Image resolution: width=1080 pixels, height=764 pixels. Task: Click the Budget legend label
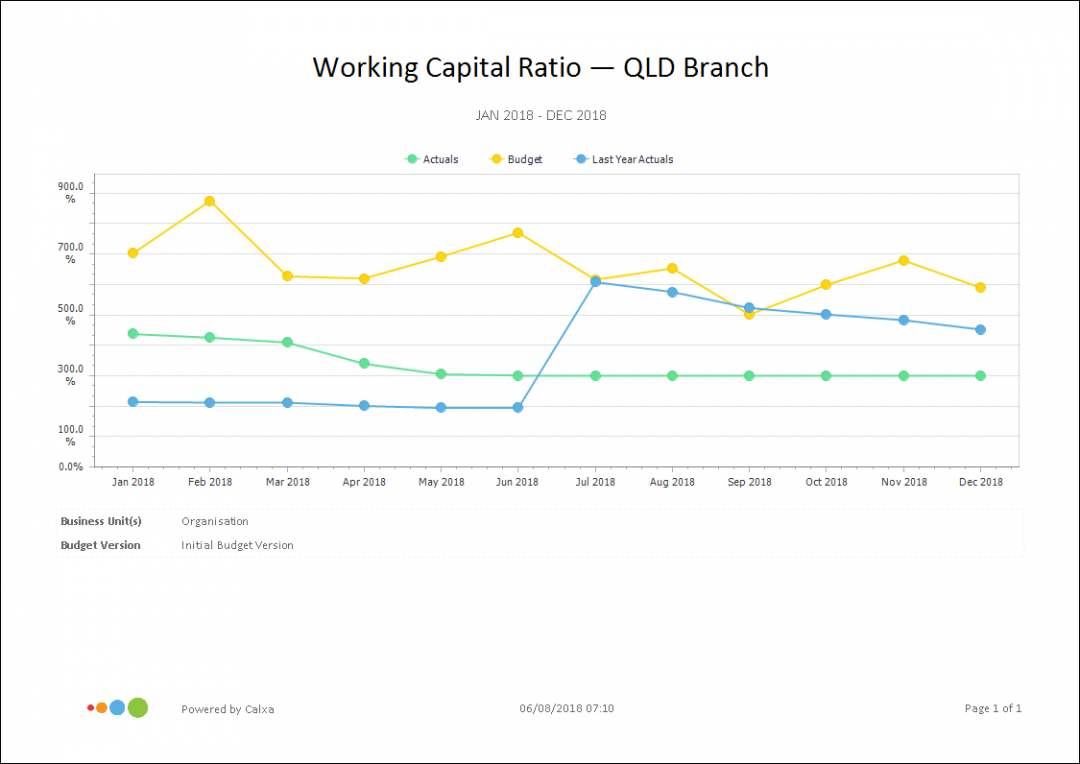525,159
